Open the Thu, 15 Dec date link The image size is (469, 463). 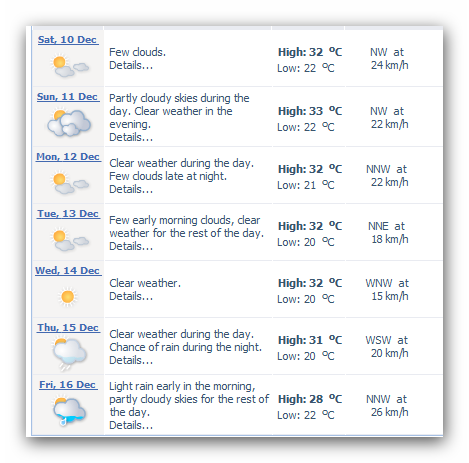[68, 327]
